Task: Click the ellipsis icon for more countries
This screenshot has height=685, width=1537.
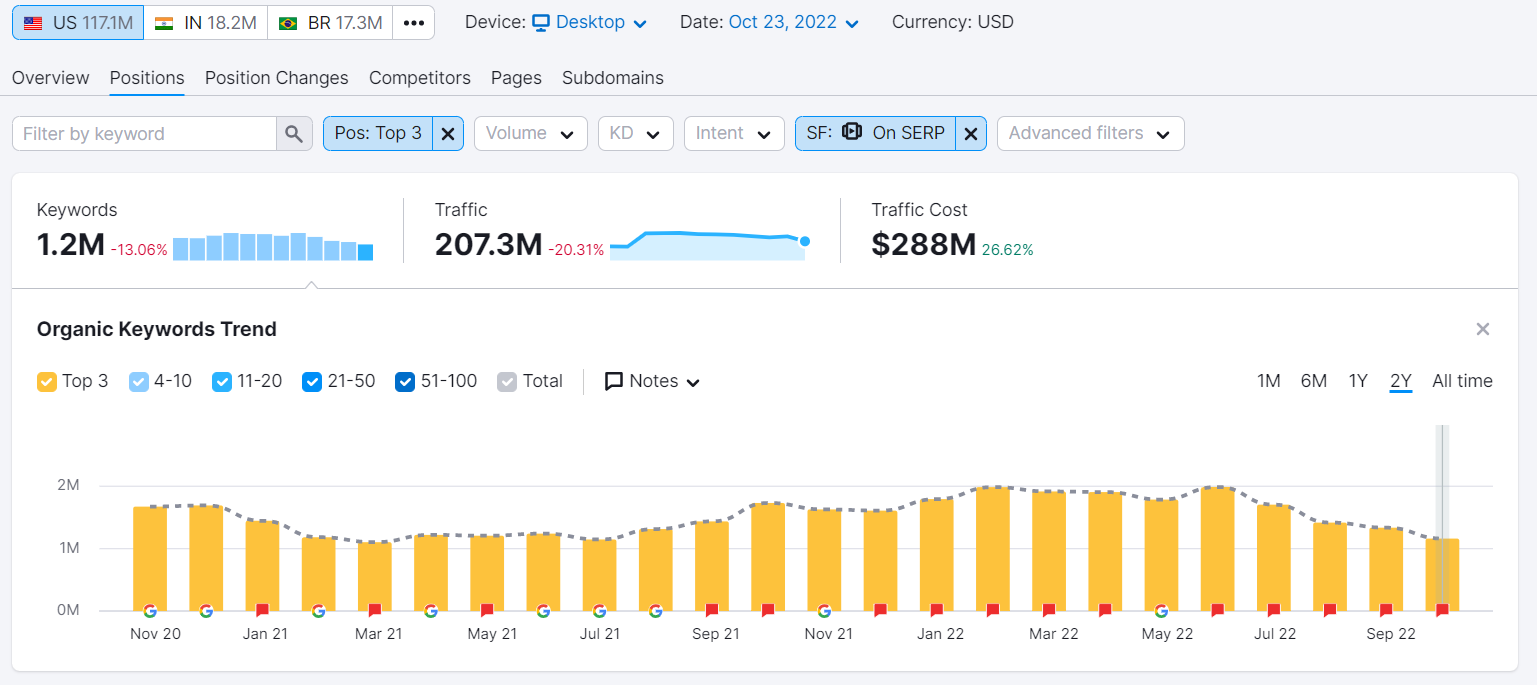Action: coord(414,21)
